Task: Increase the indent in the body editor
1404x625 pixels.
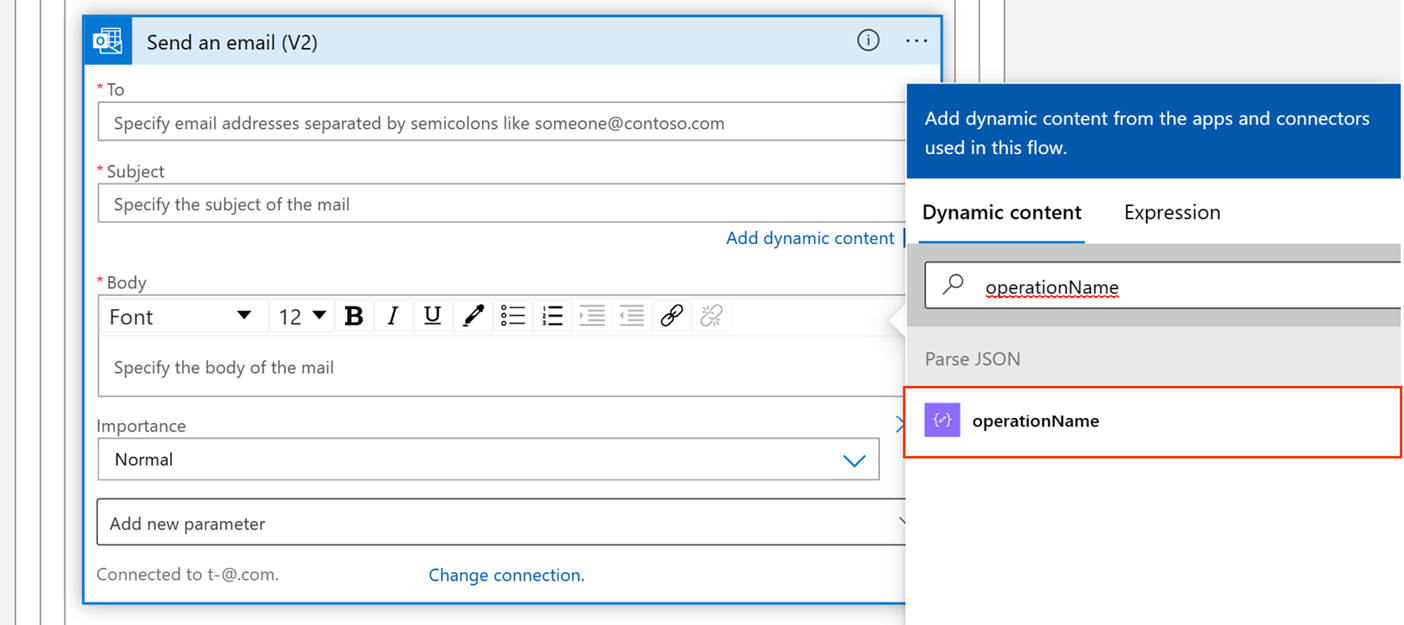Action: [x=592, y=316]
